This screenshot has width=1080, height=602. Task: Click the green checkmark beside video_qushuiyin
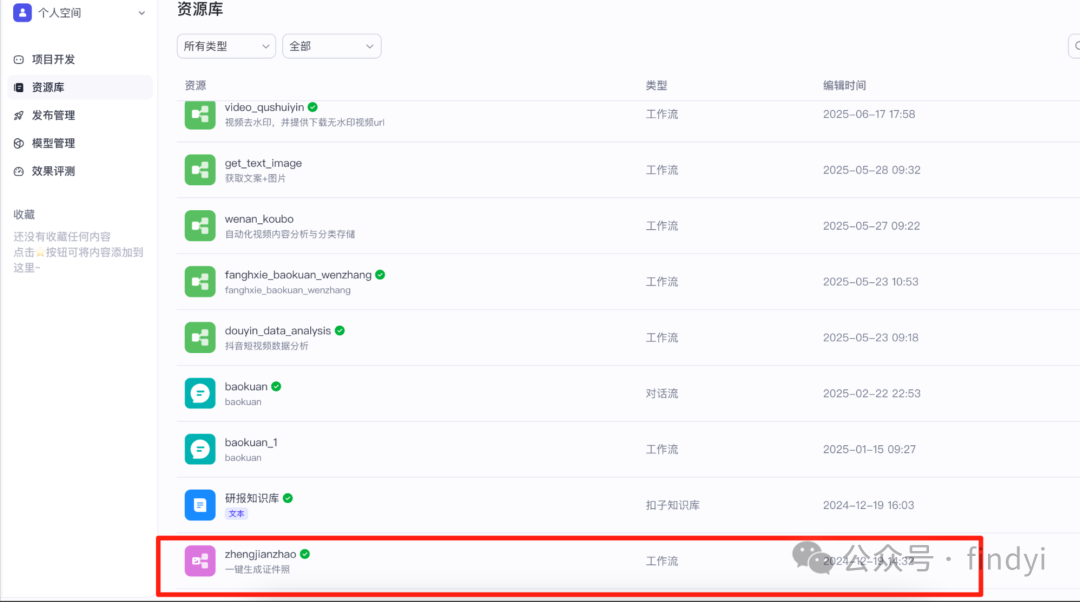[x=313, y=107]
